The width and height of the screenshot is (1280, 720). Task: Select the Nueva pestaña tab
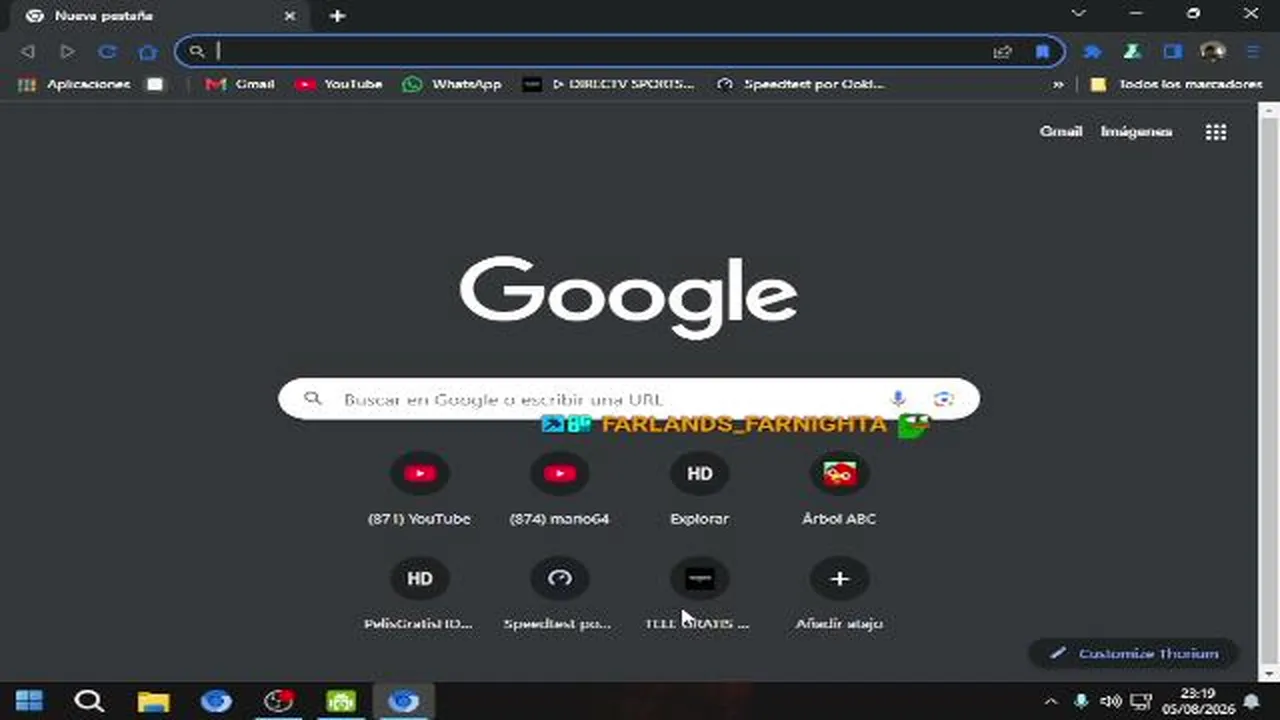point(160,16)
